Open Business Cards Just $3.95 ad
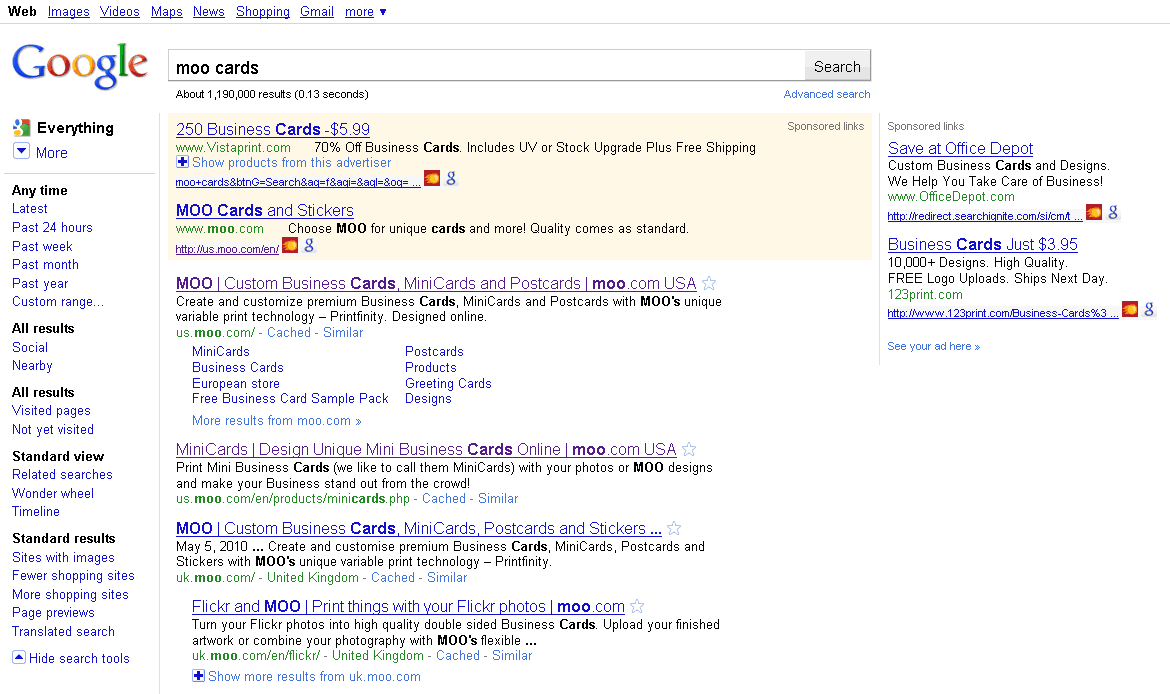Screen dimensions: 1170x694 tap(983, 245)
